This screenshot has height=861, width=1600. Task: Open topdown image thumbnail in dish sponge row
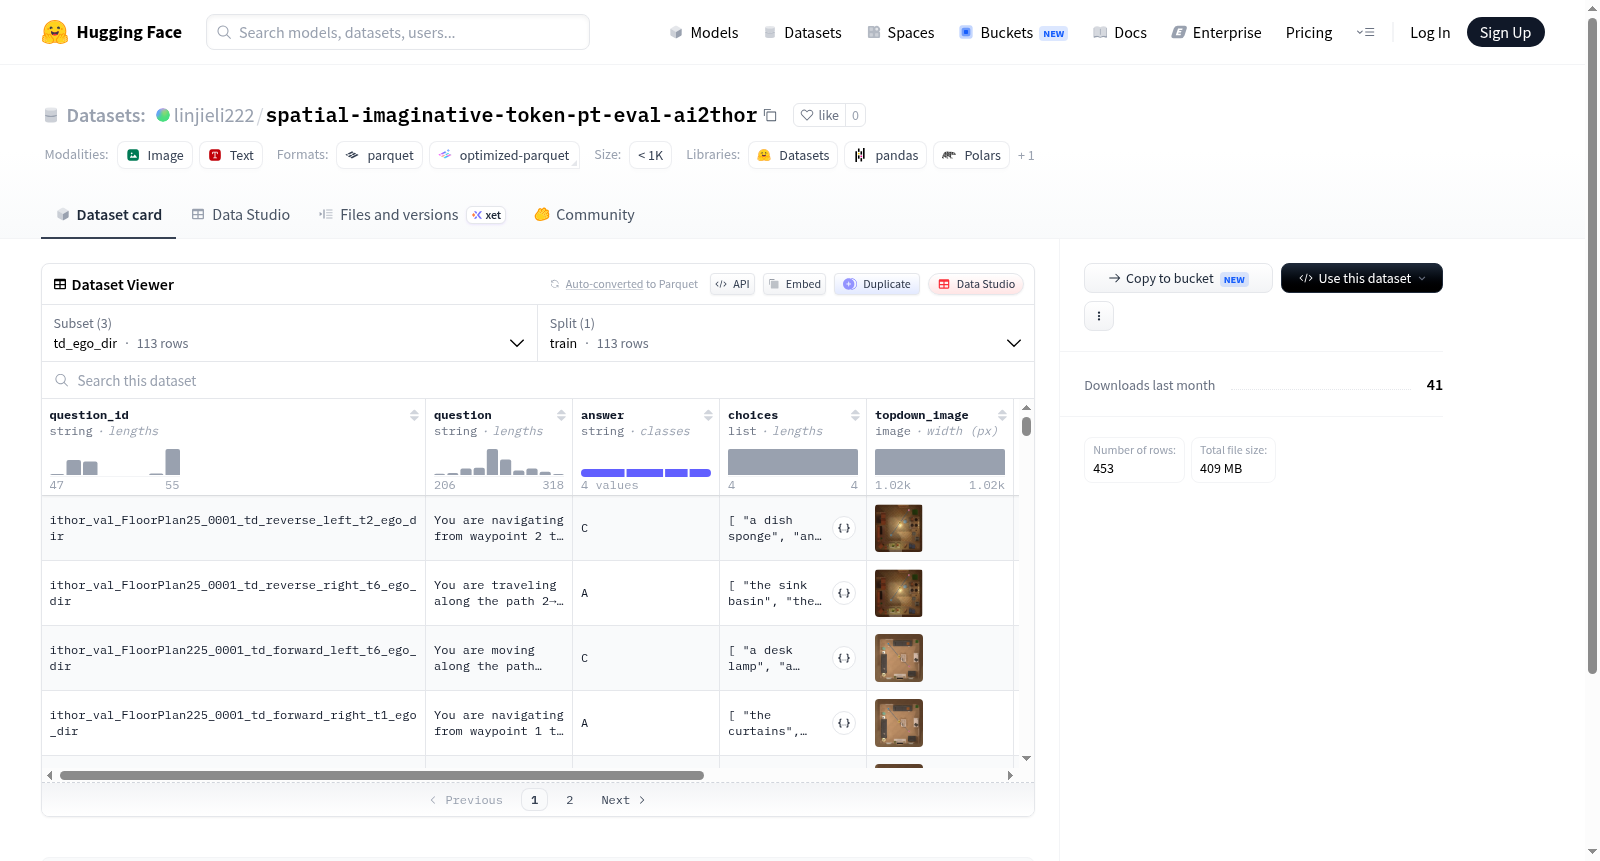tap(899, 528)
